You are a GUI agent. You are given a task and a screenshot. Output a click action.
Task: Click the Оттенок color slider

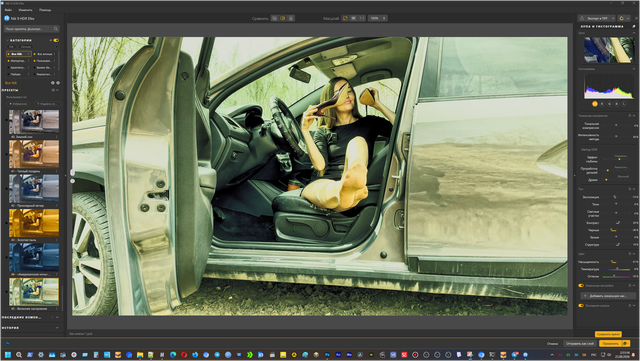(616, 276)
